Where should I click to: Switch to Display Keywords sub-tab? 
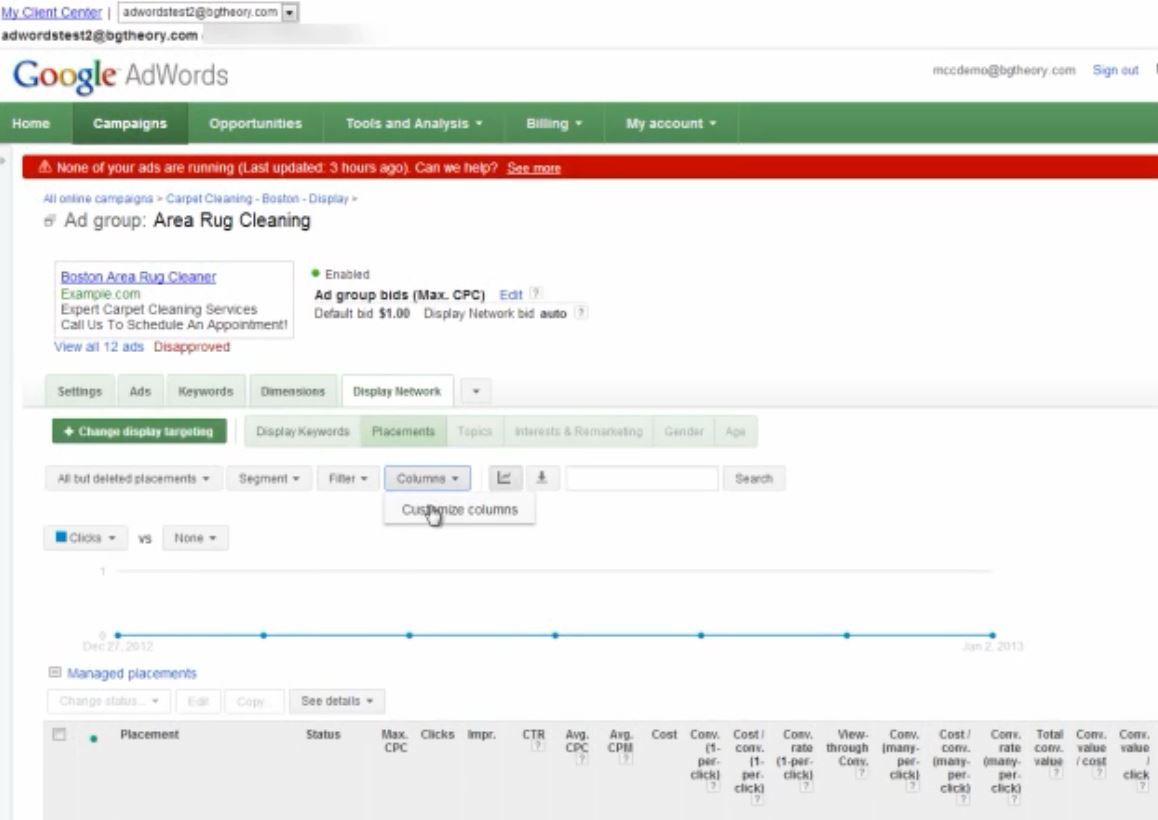303,431
